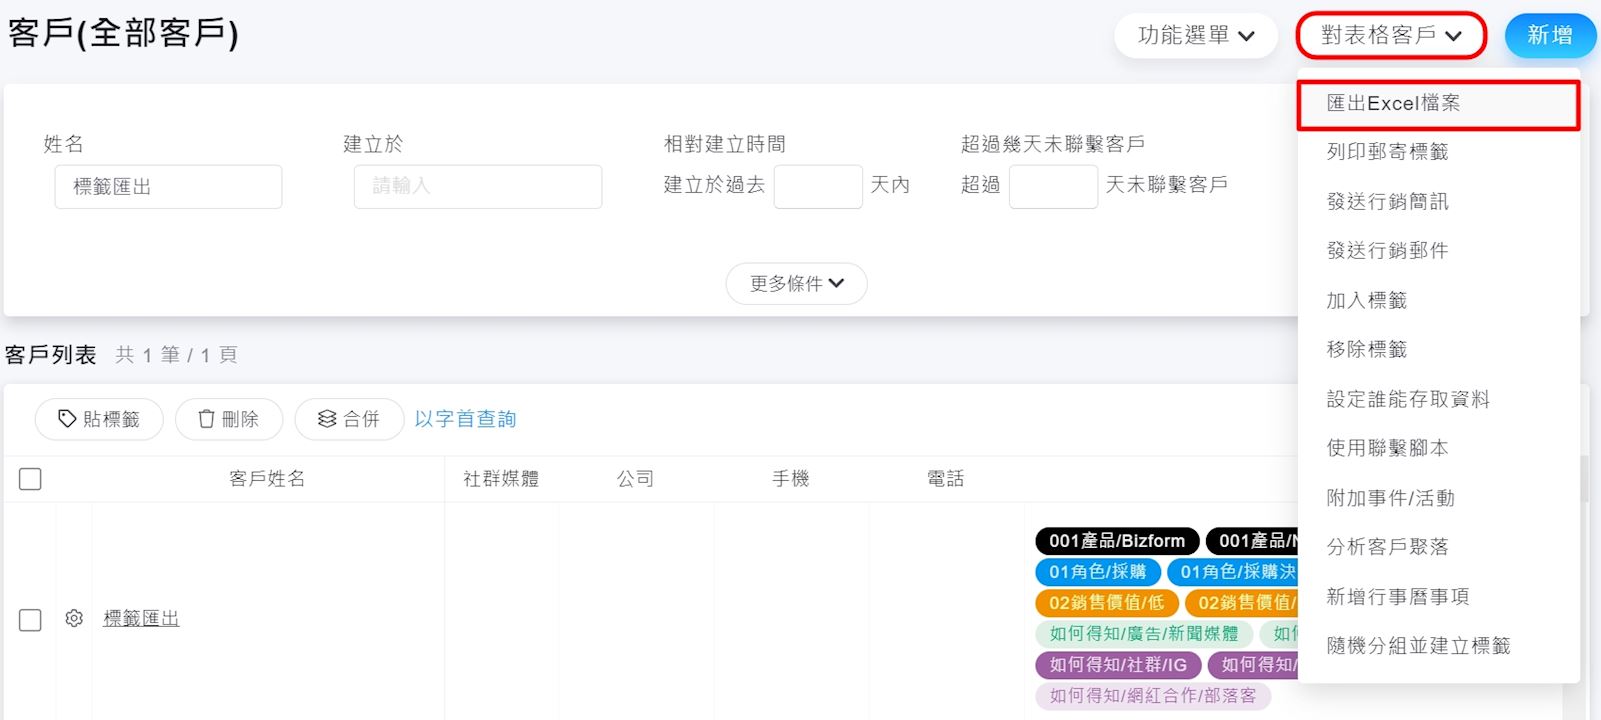This screenshot has height=720, width=1601.
Task: Select 隨機分組並建立標籤 menu option
Action: click(1417, 646)
